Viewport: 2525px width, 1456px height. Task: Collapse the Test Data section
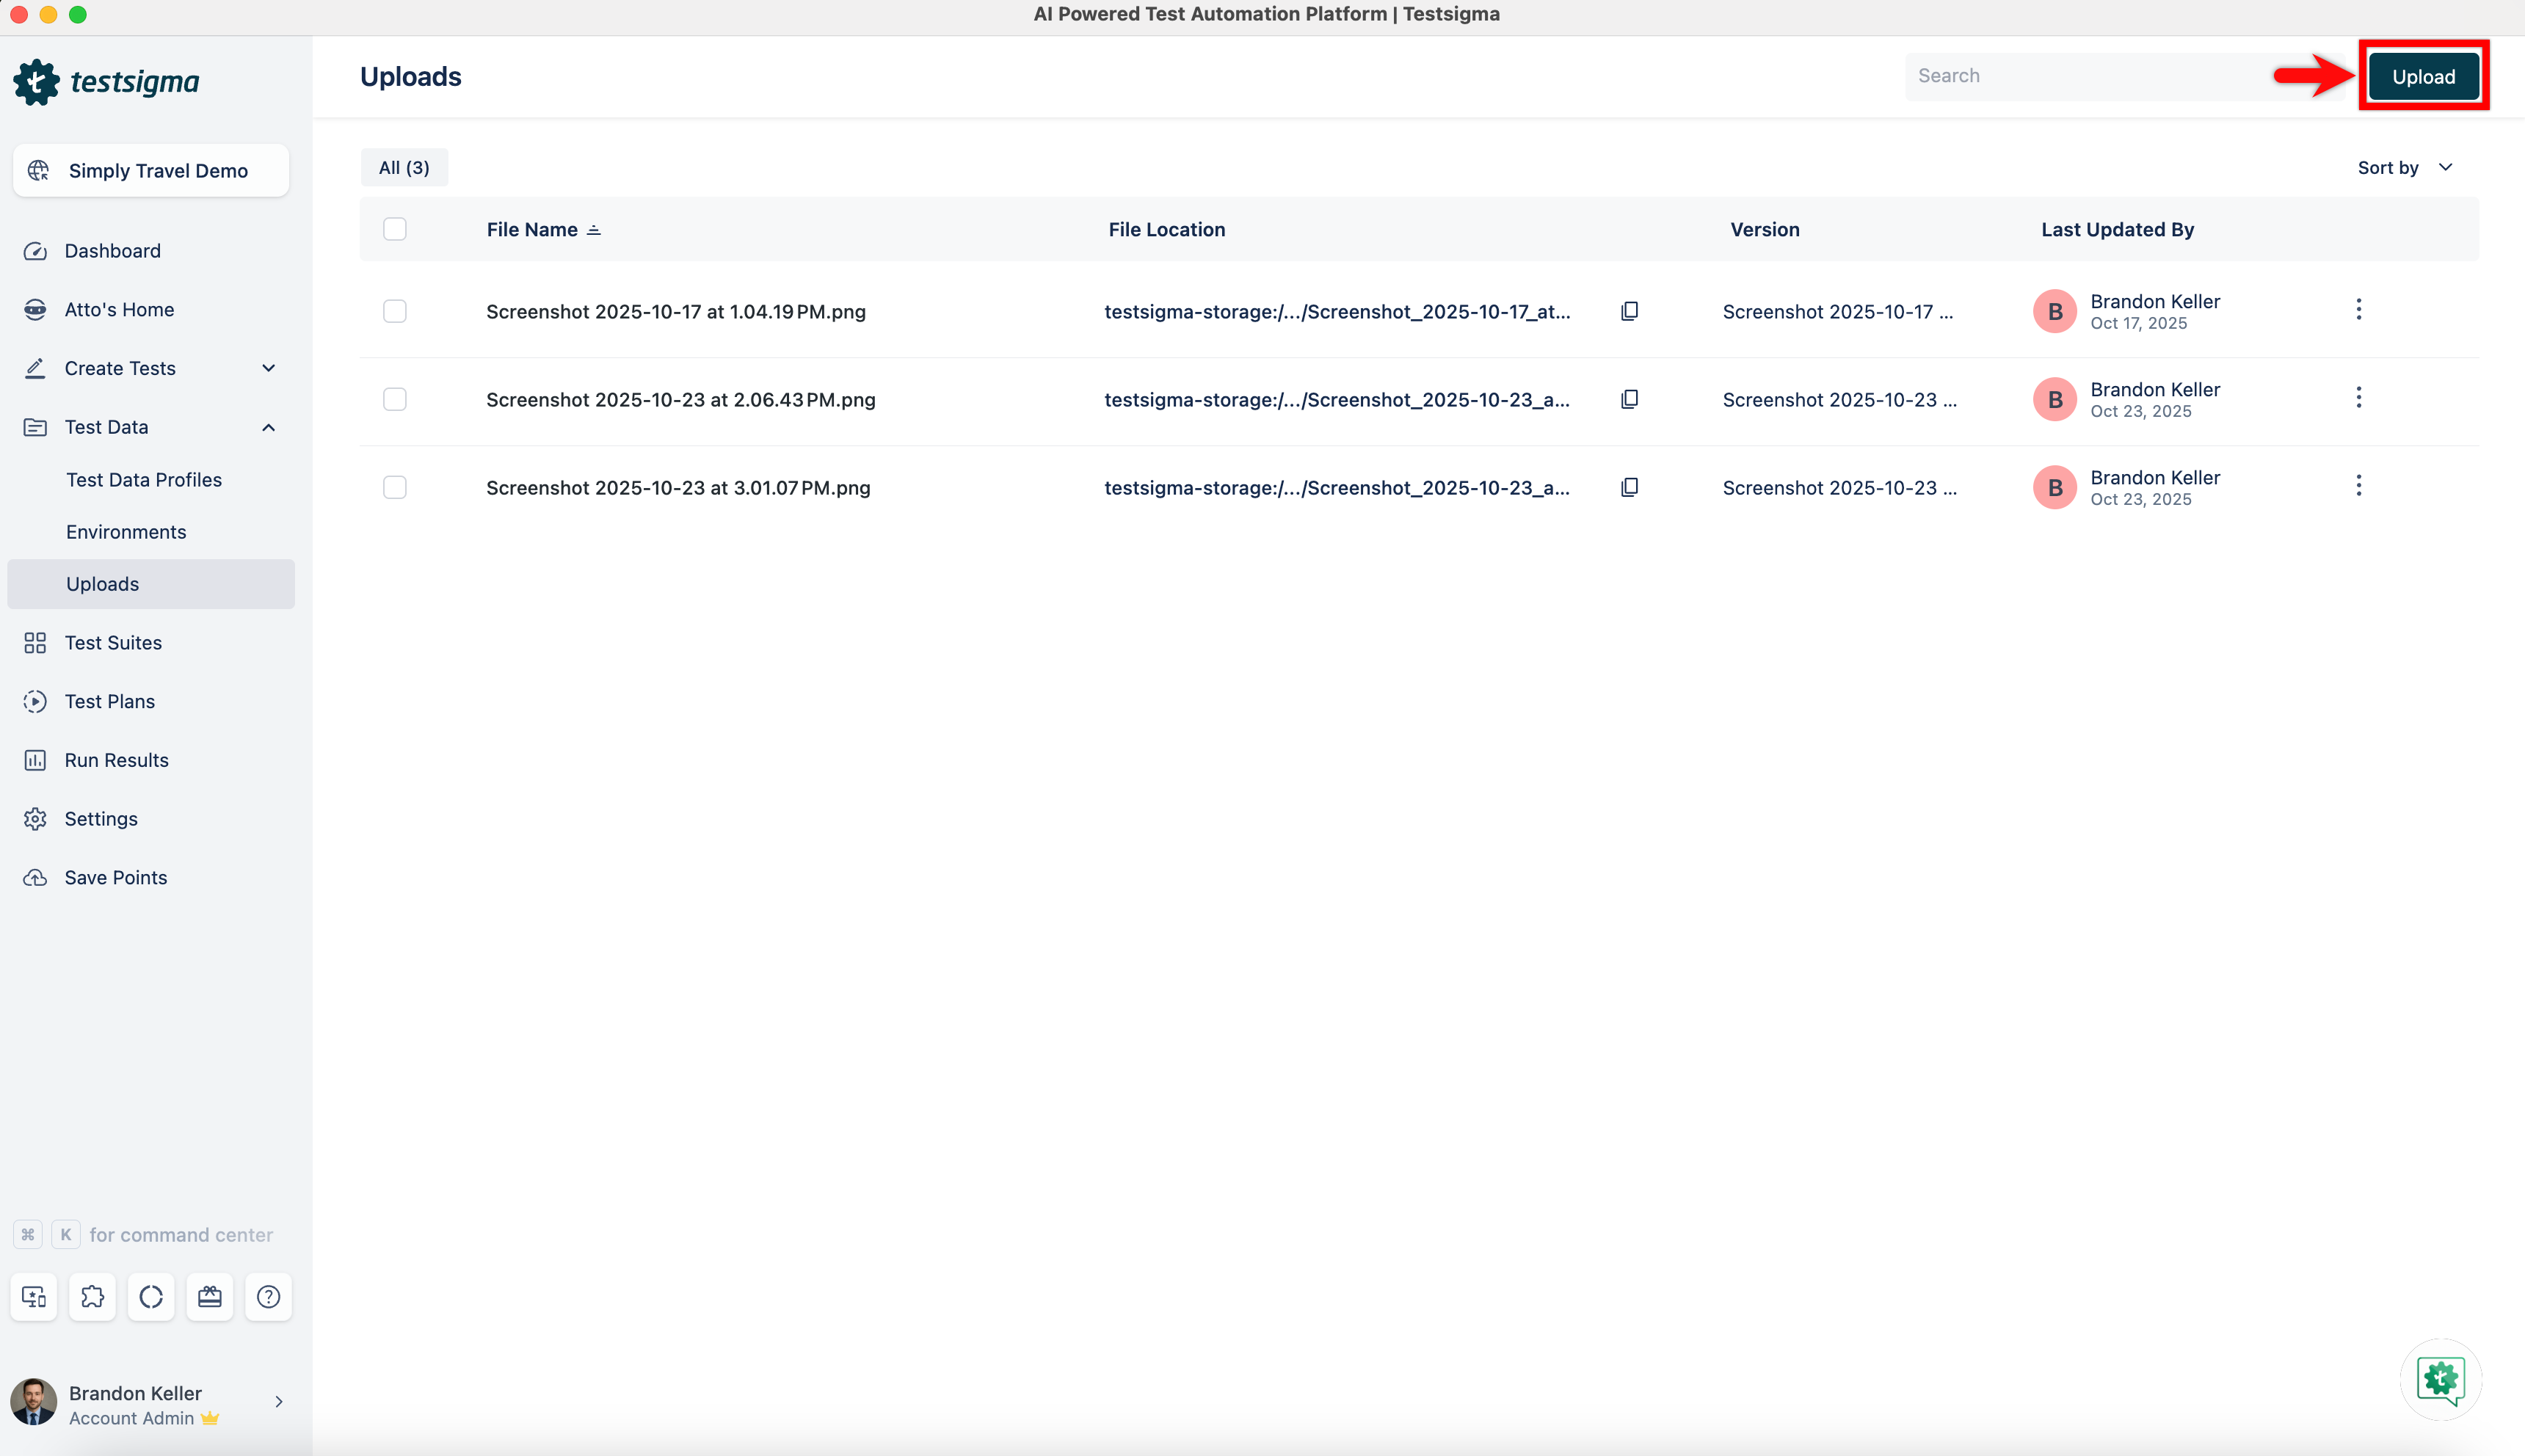[268, 427]
